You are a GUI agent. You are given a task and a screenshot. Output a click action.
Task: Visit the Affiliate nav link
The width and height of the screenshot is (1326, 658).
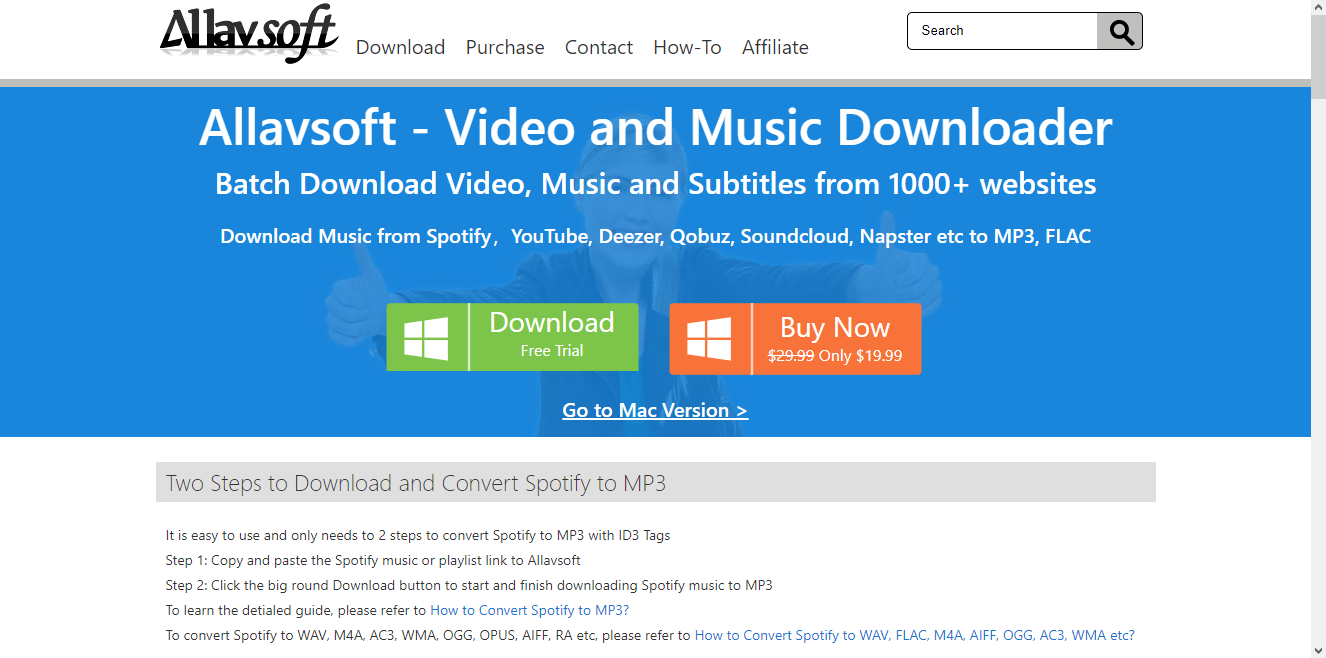[x=775, y=47]
